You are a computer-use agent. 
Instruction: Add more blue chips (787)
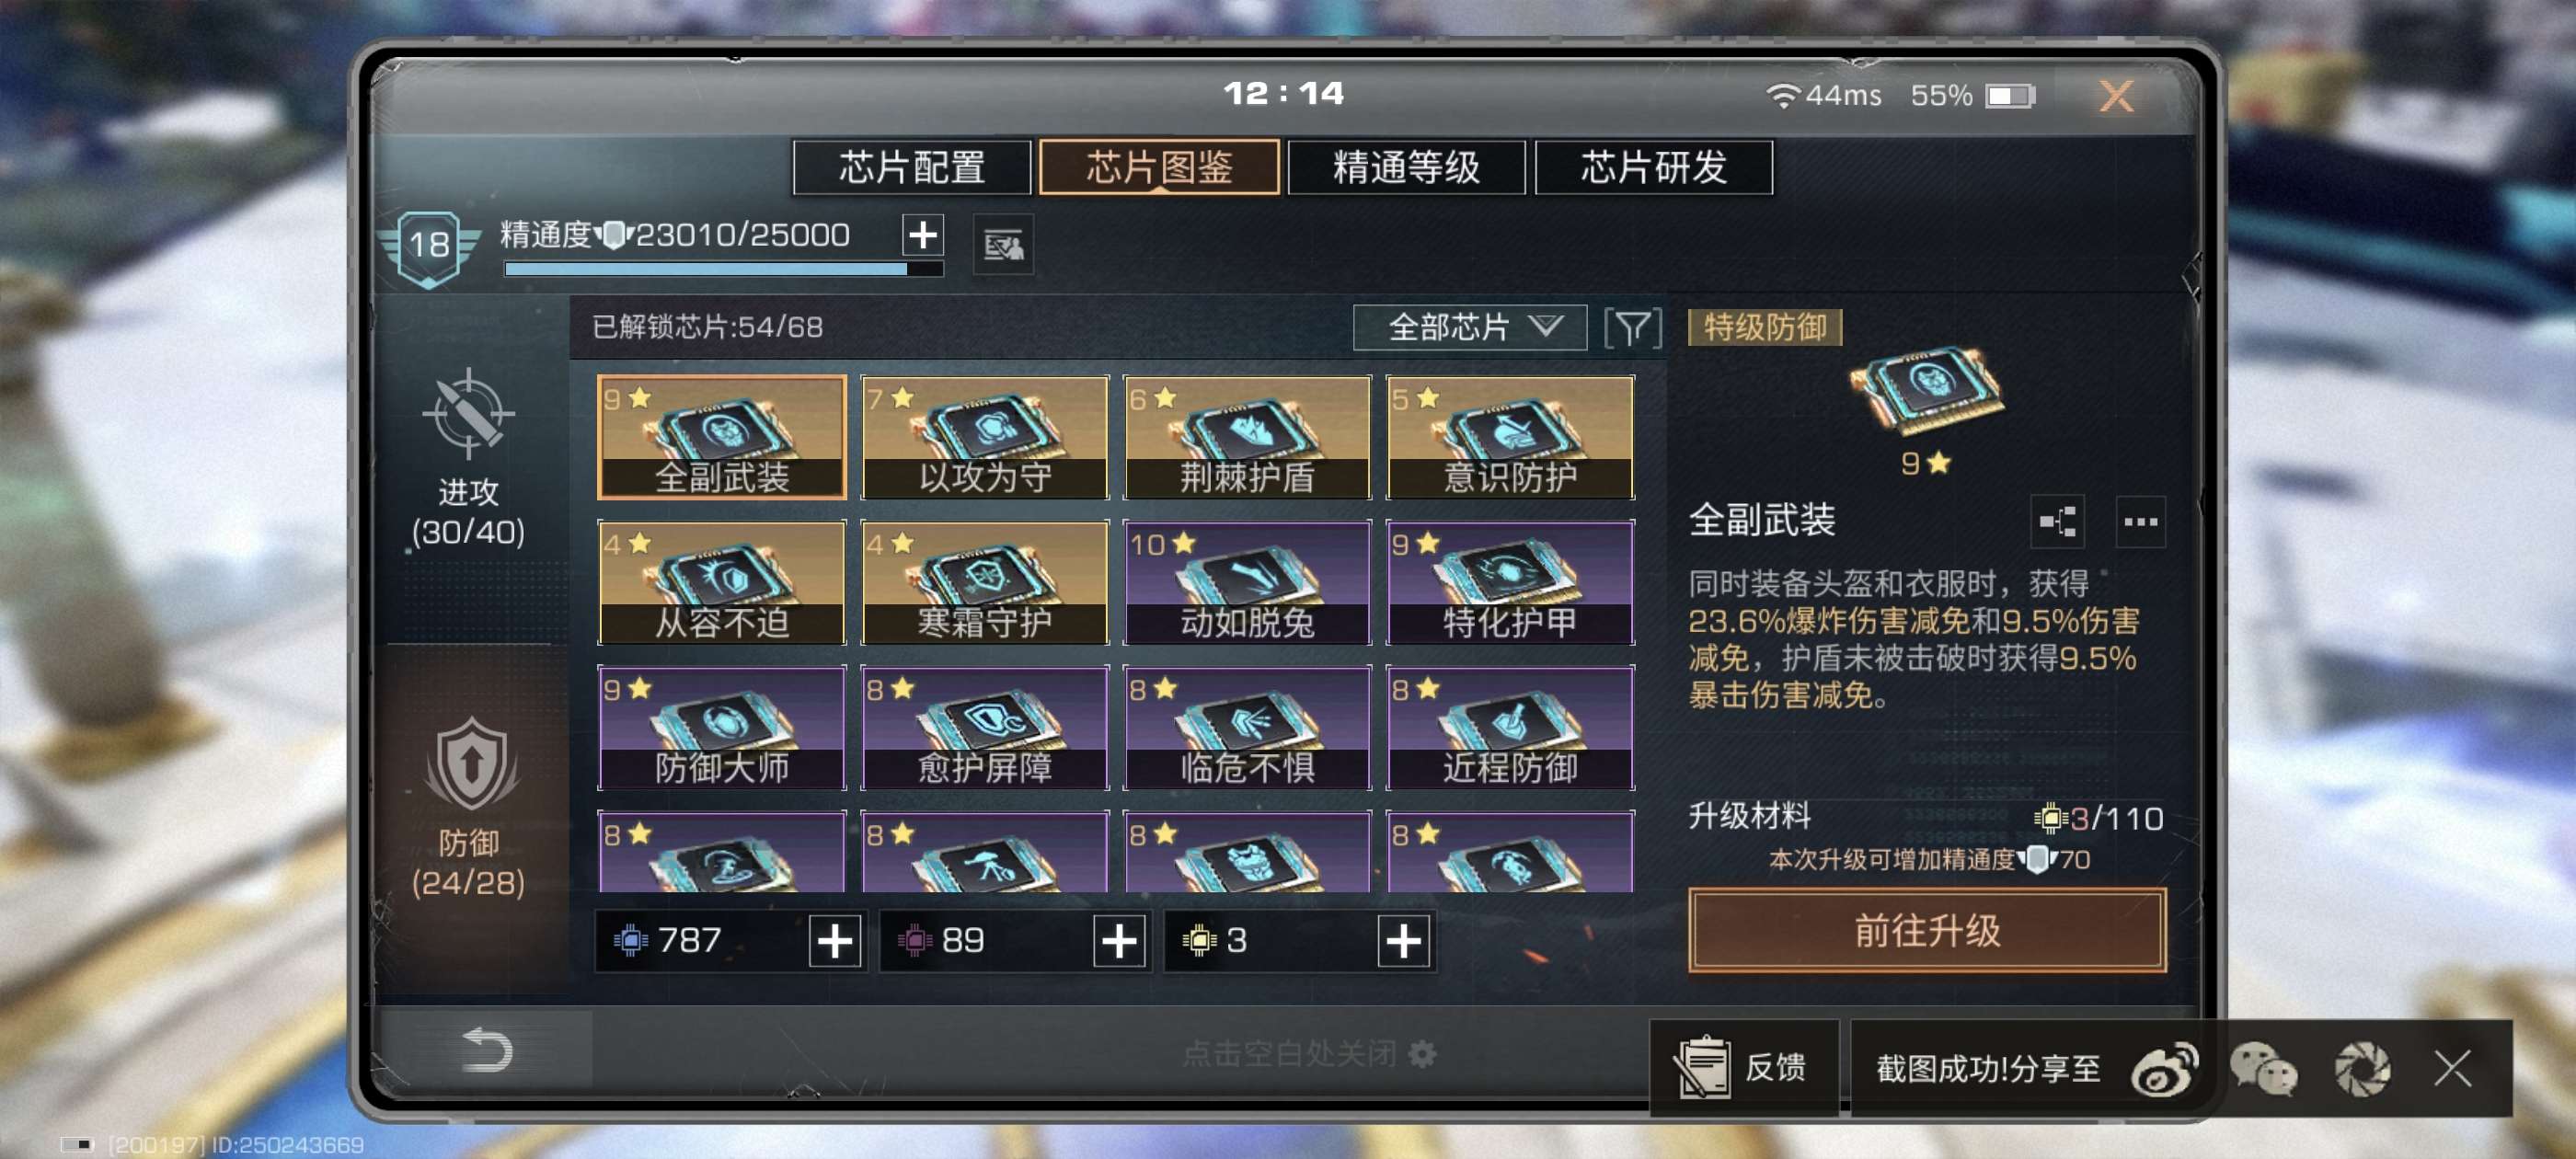[835, 940]
